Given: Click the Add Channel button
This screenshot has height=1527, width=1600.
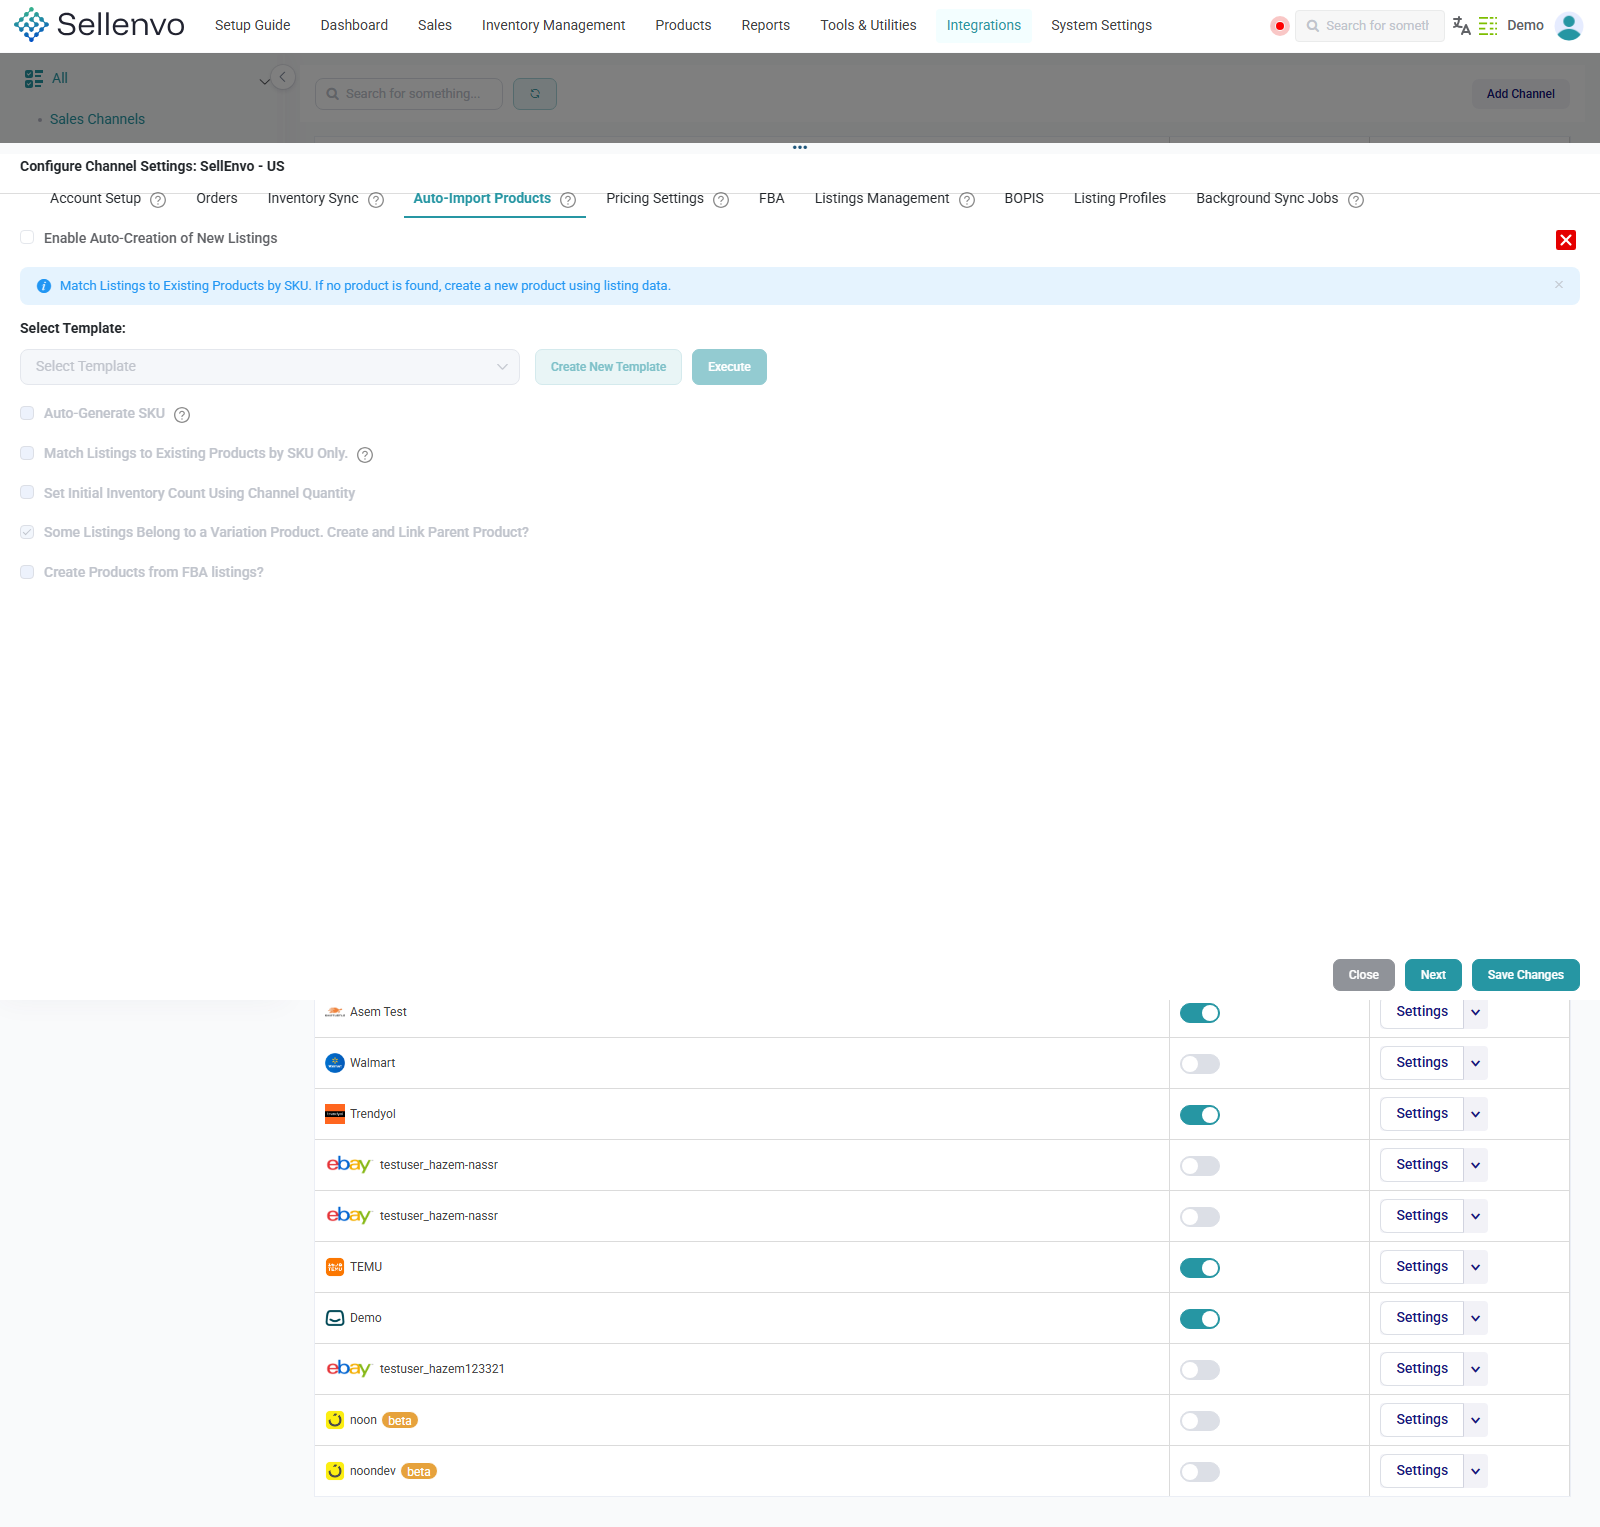Looking at the screenshot, I should pos(1521,94).
